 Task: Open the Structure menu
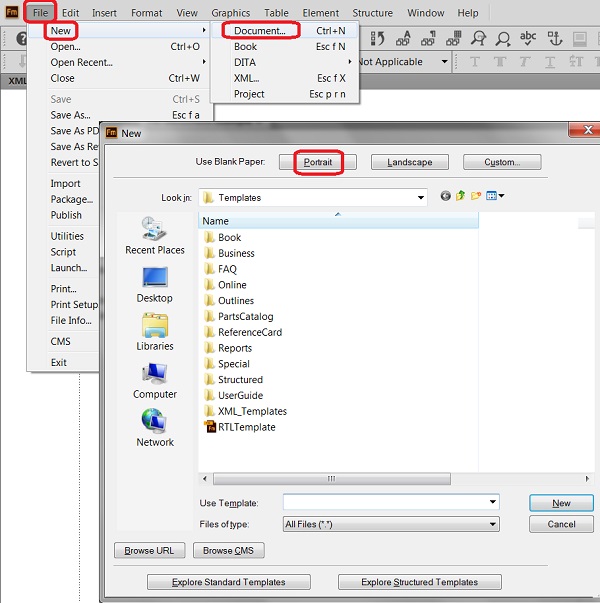[x=372, y=13]
